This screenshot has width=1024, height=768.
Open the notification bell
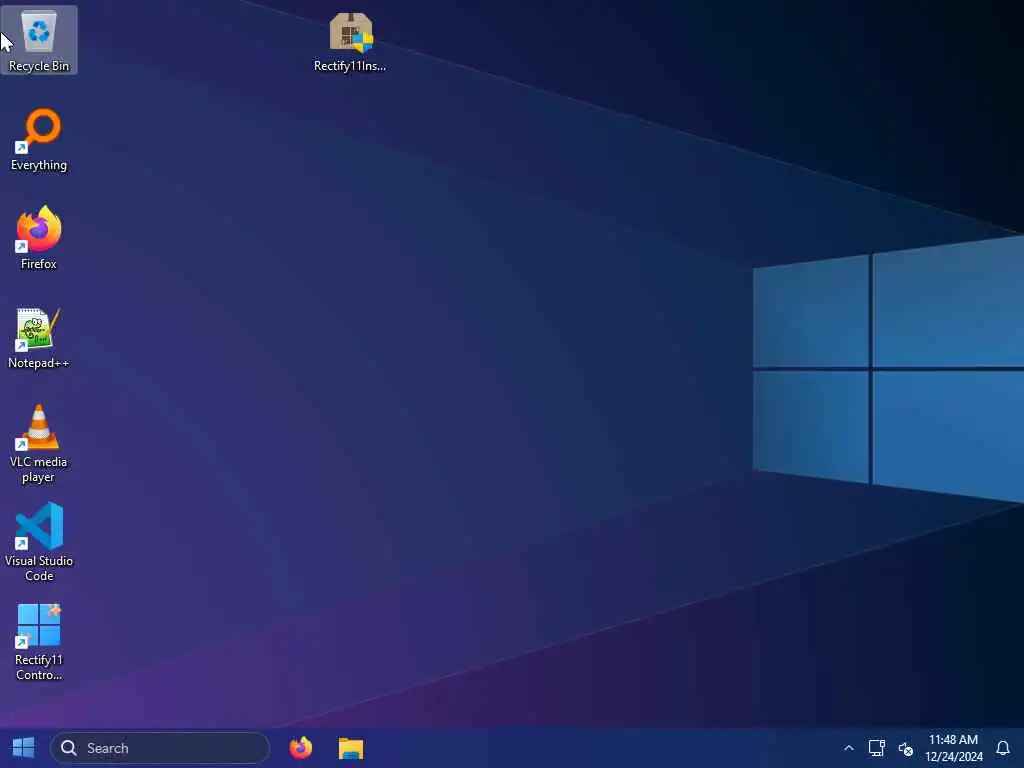(x=1003, y=748)
